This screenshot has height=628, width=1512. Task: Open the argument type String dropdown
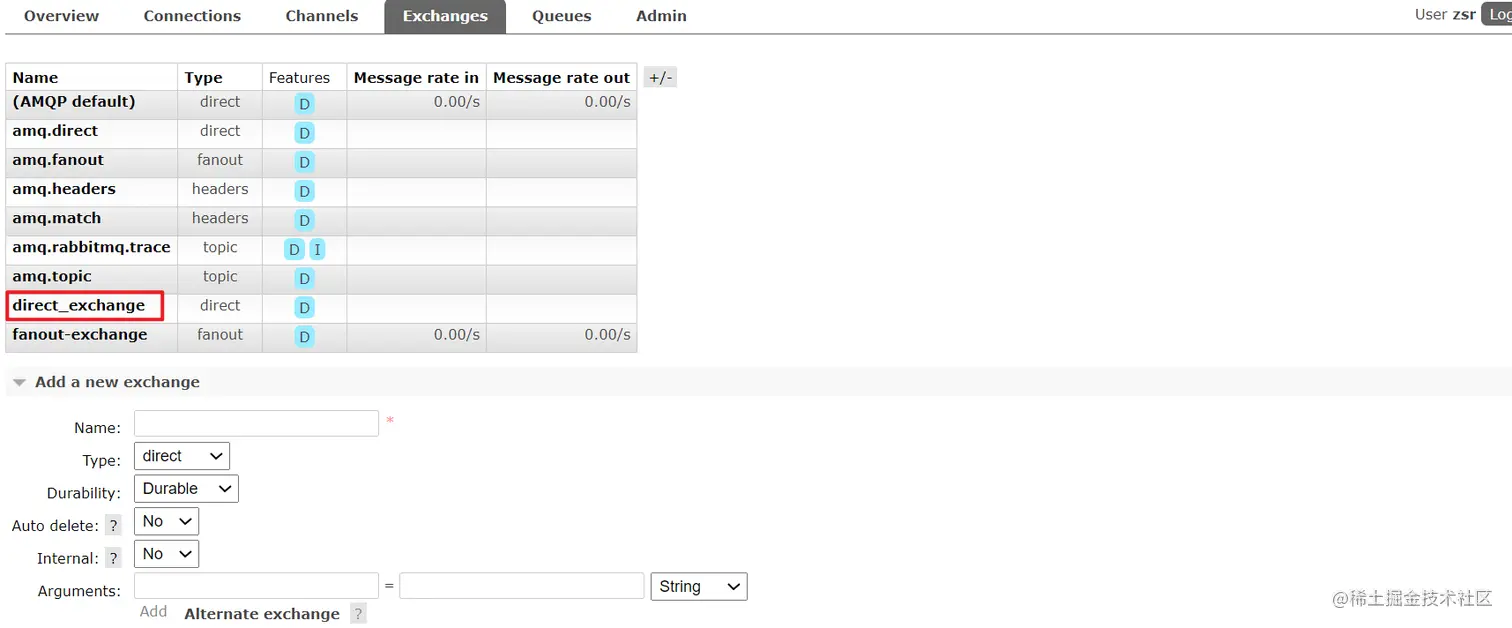698,587
